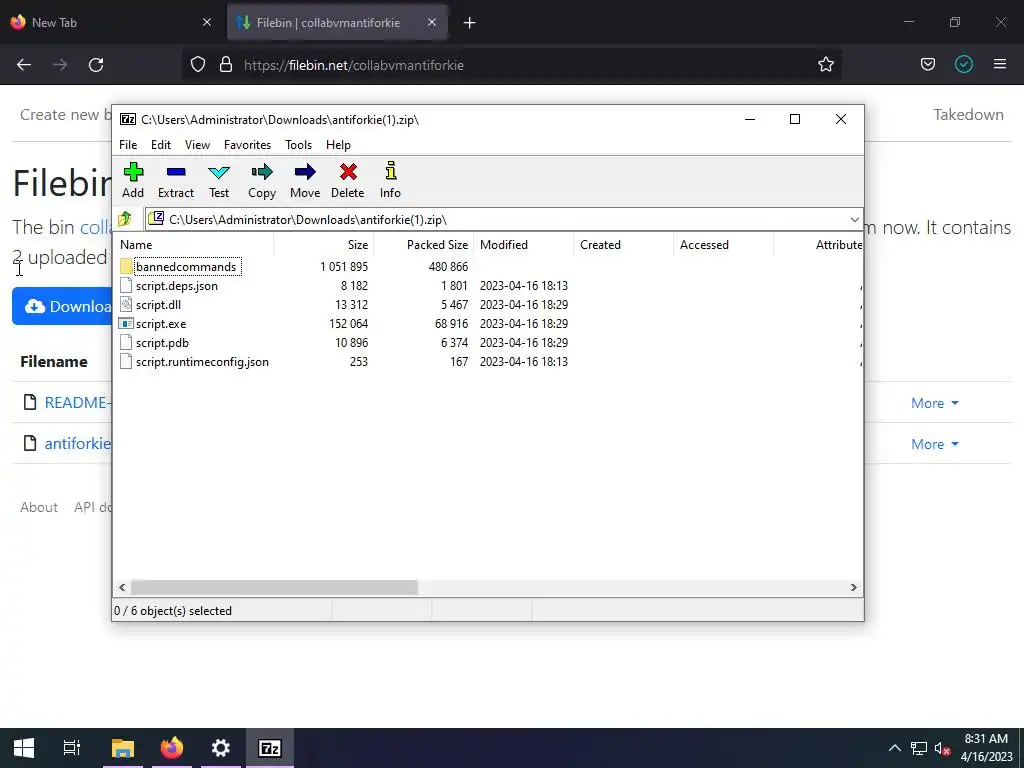Open the Firefox shield tracking protection icon
1024x768 pixels.
(198, 65)
